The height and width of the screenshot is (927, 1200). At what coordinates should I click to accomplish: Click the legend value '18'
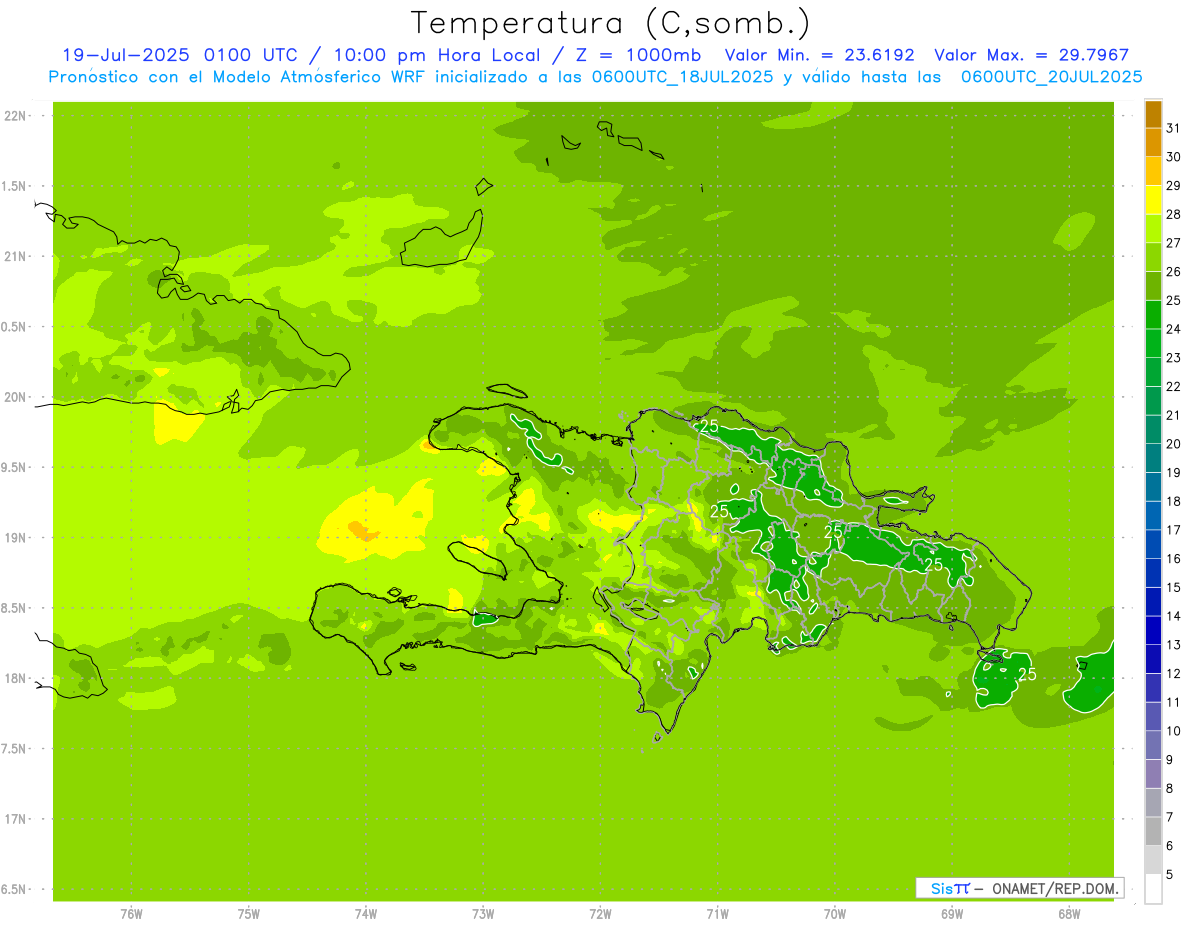pos(1174,501)
